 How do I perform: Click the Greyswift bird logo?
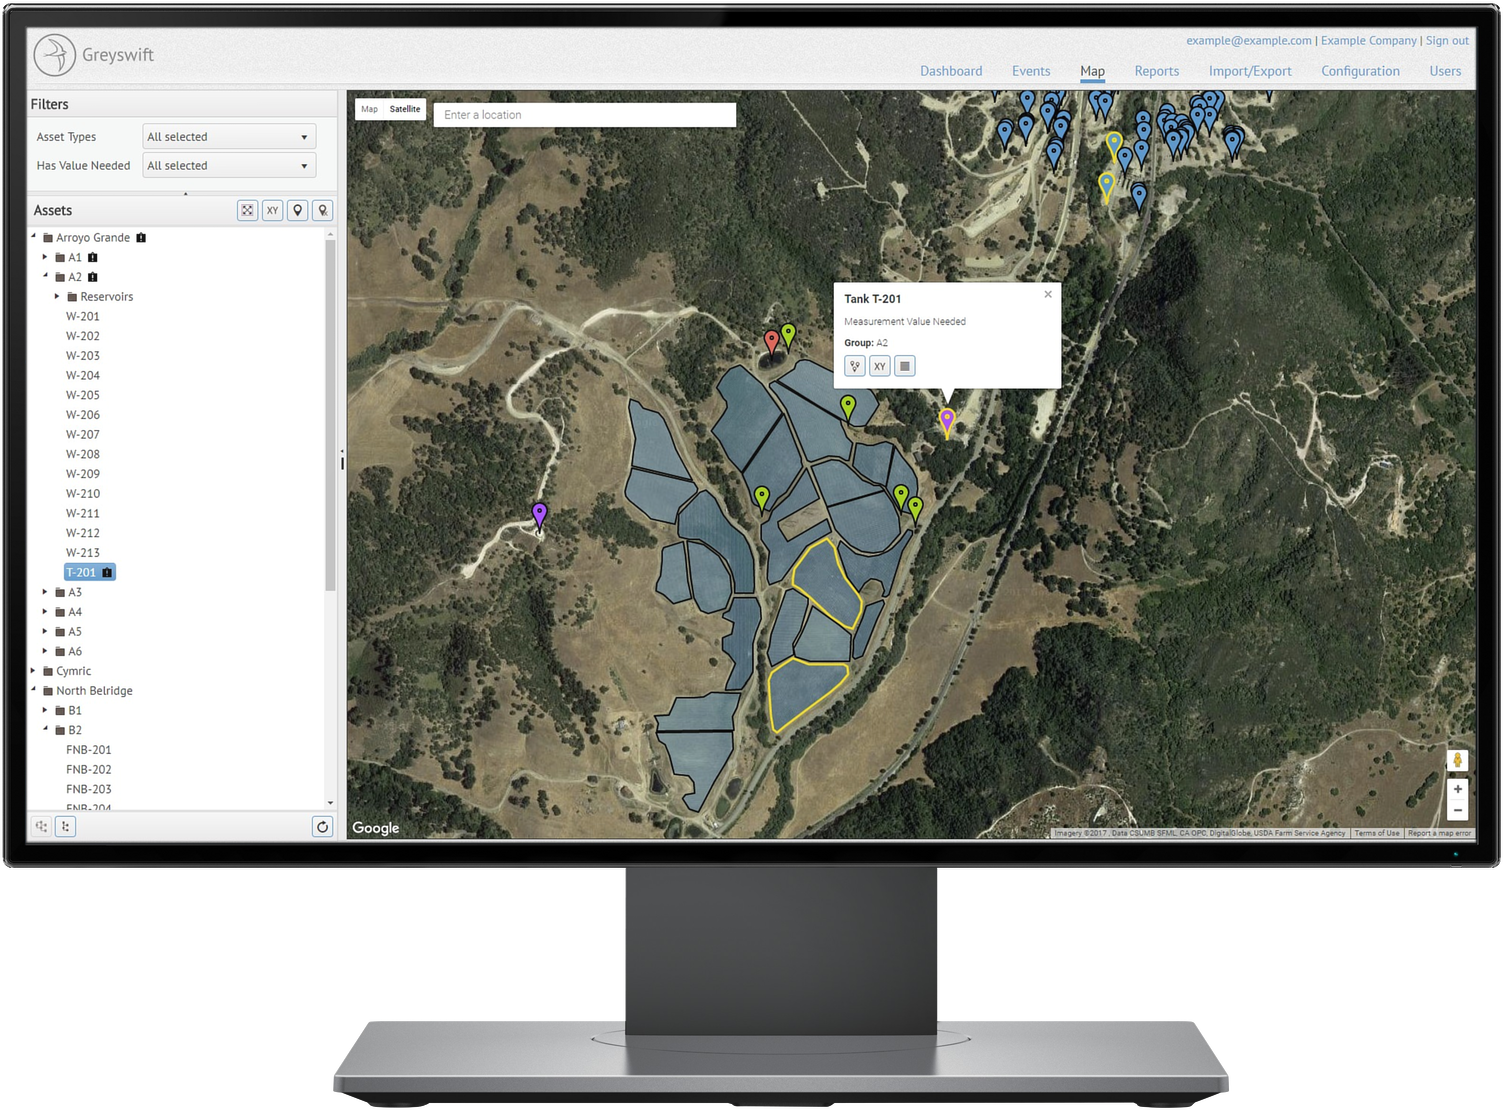[x=54, y=55]
